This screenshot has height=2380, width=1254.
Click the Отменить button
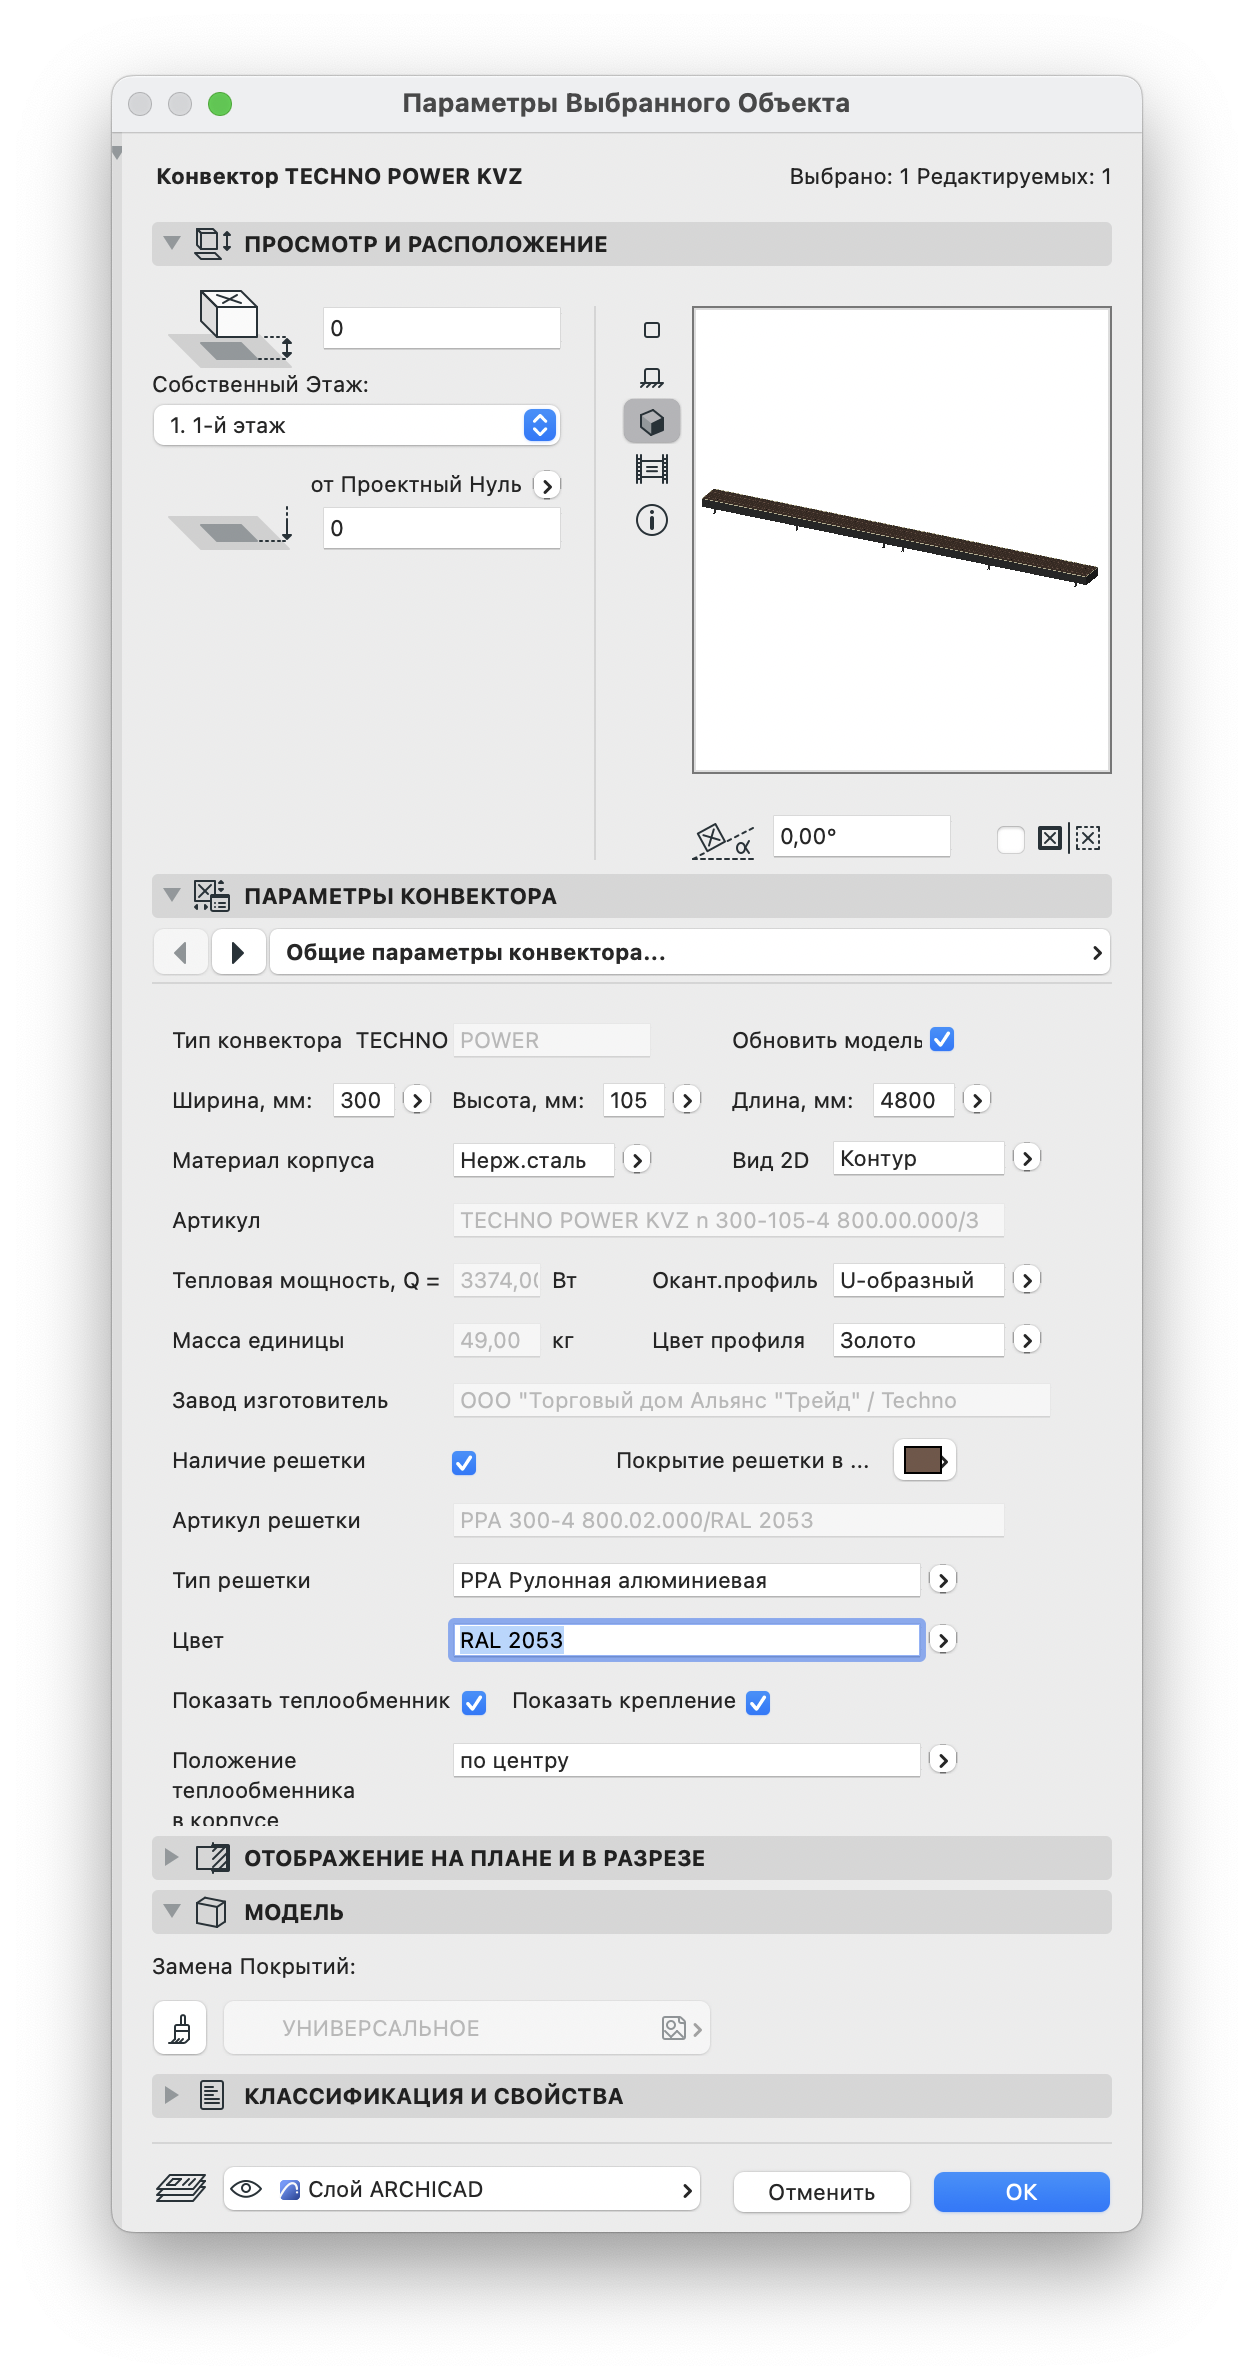click(x=822, y=2192)
